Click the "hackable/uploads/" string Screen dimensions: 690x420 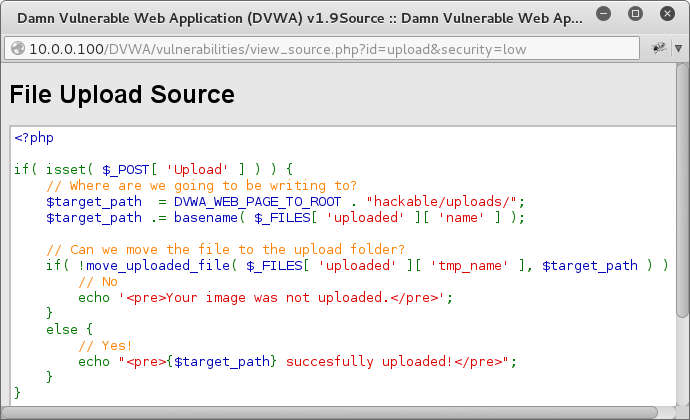[441, 202]
